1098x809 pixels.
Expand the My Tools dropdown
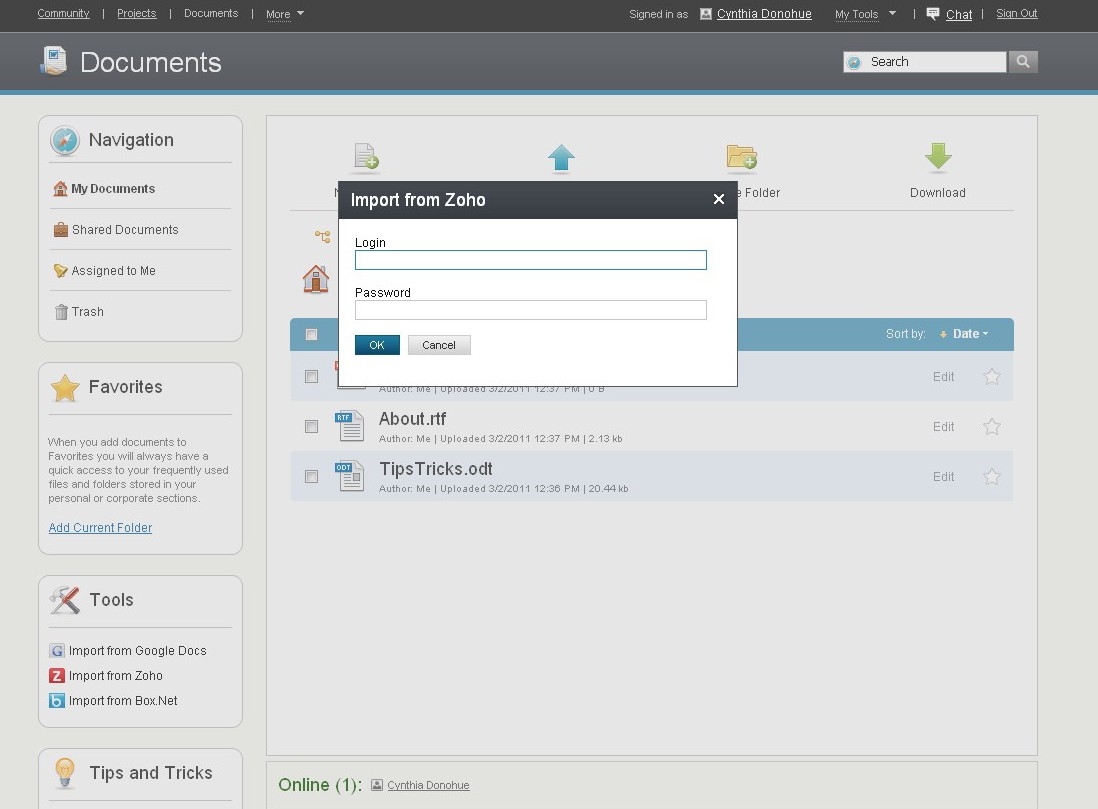coord(865,14)
